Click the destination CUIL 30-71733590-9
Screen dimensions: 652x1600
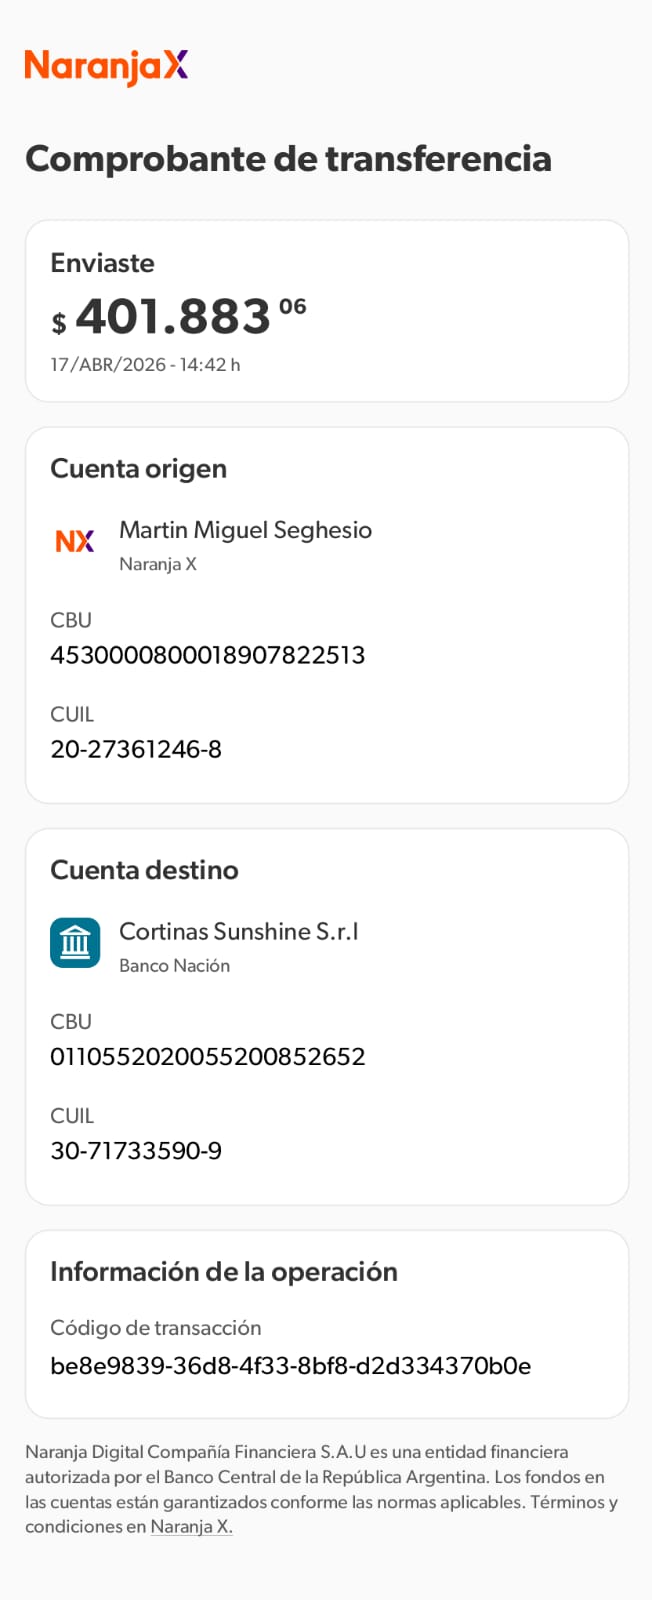(136, 1151)
